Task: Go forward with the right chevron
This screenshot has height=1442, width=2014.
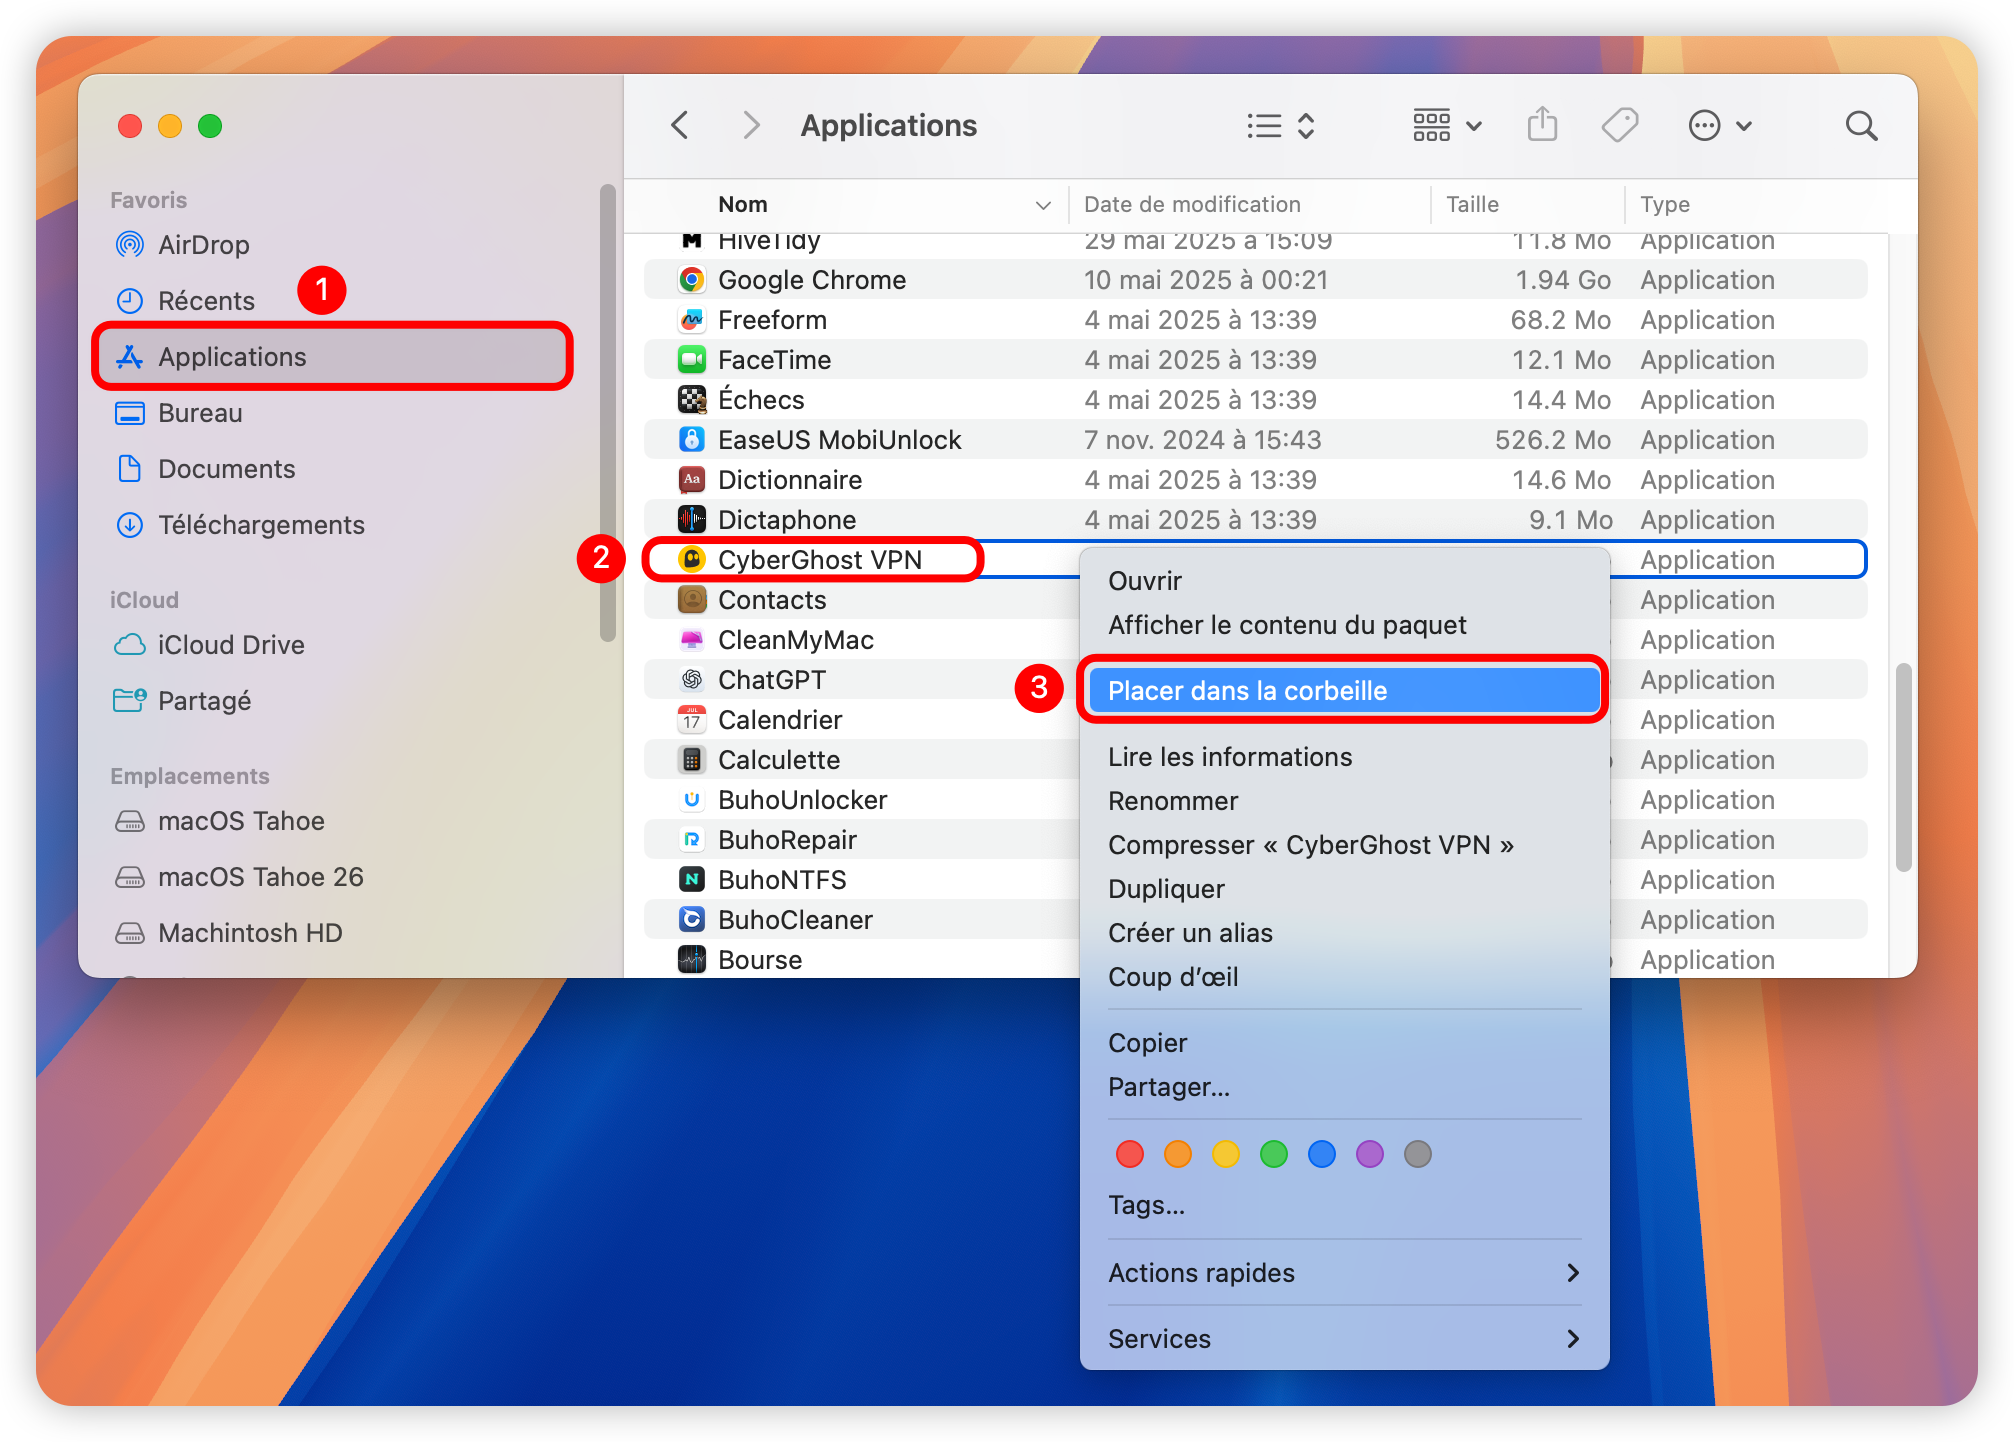Action: 751,125
